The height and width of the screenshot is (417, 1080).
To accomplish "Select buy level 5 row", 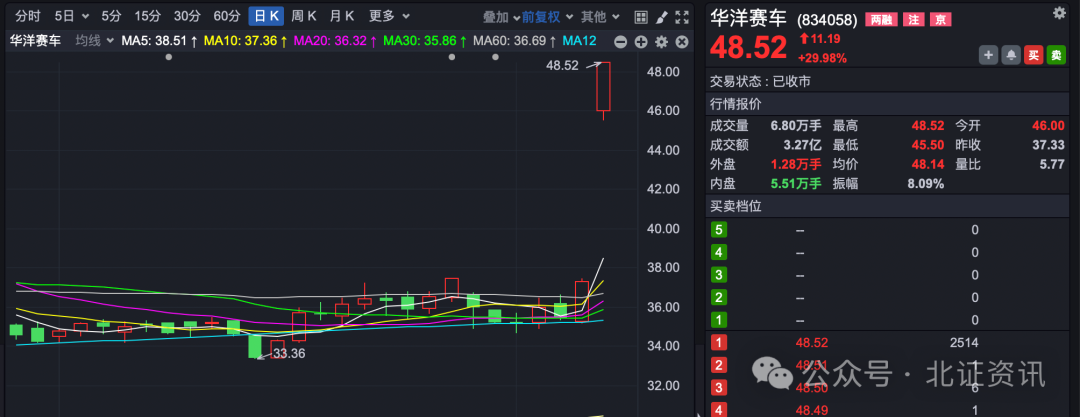I will coord(887,230).
